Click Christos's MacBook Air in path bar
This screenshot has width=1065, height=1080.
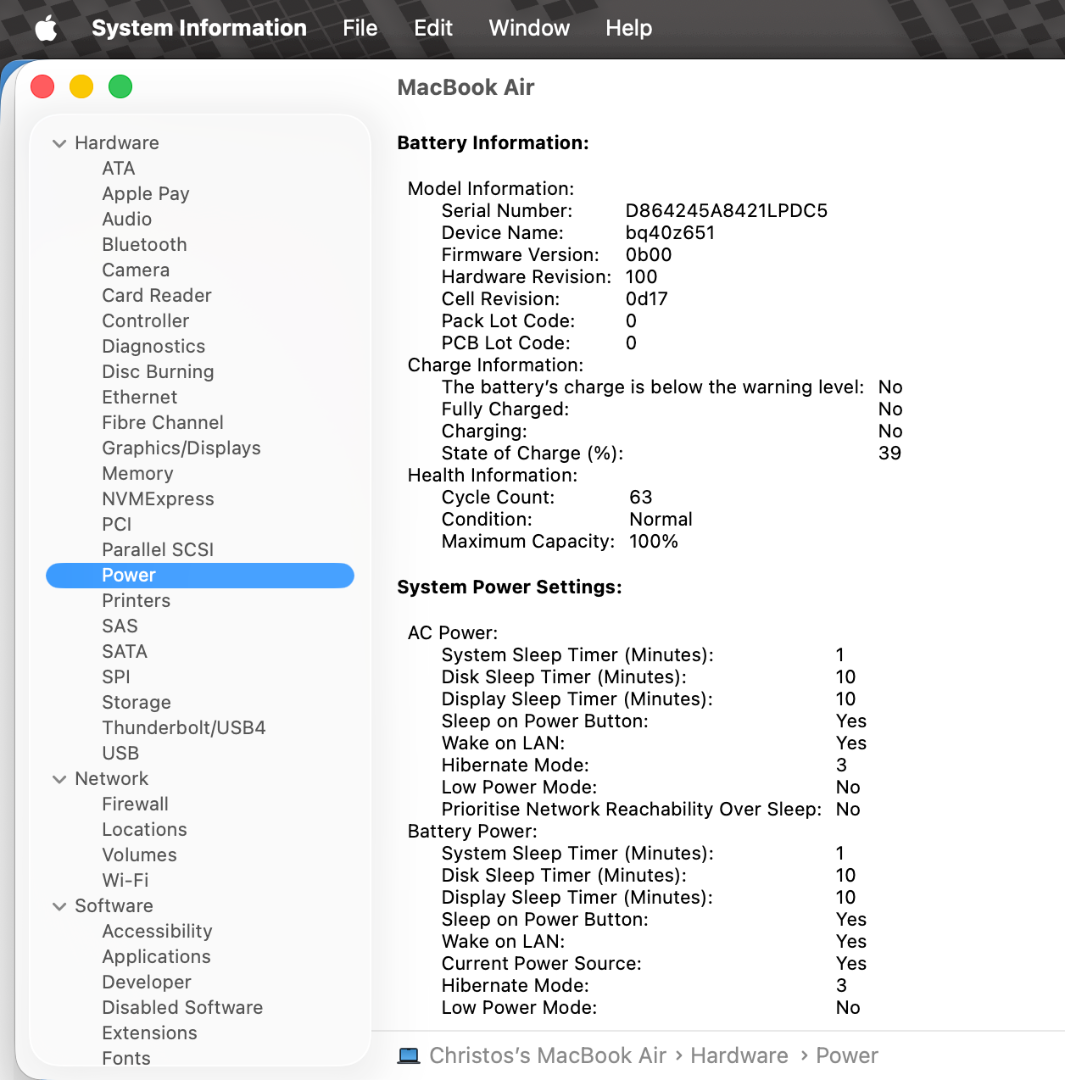[x=548, y=1057]
